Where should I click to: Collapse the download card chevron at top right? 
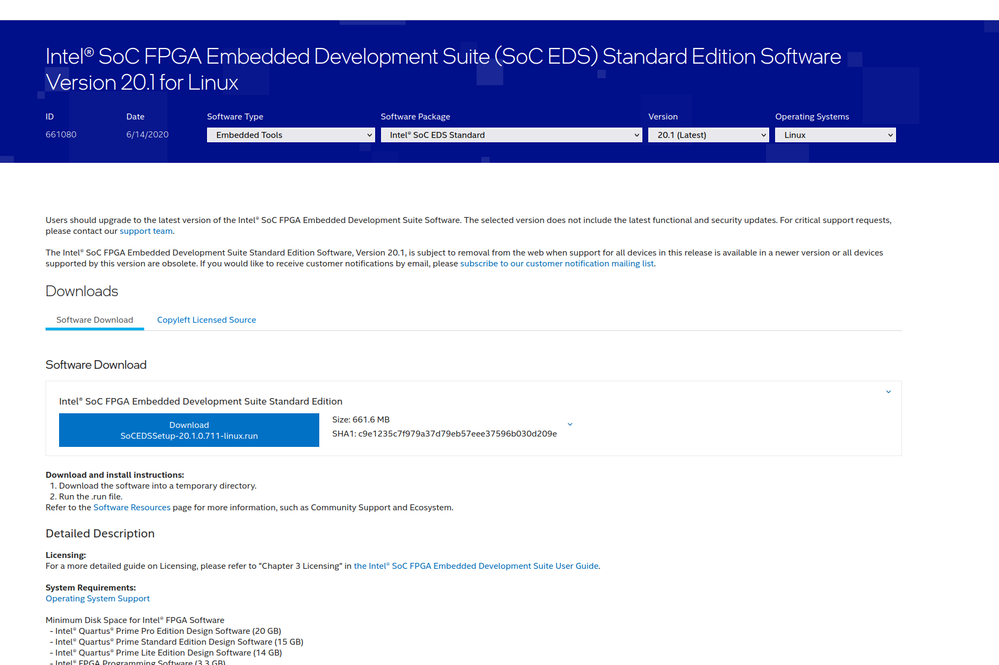point(888,392)
